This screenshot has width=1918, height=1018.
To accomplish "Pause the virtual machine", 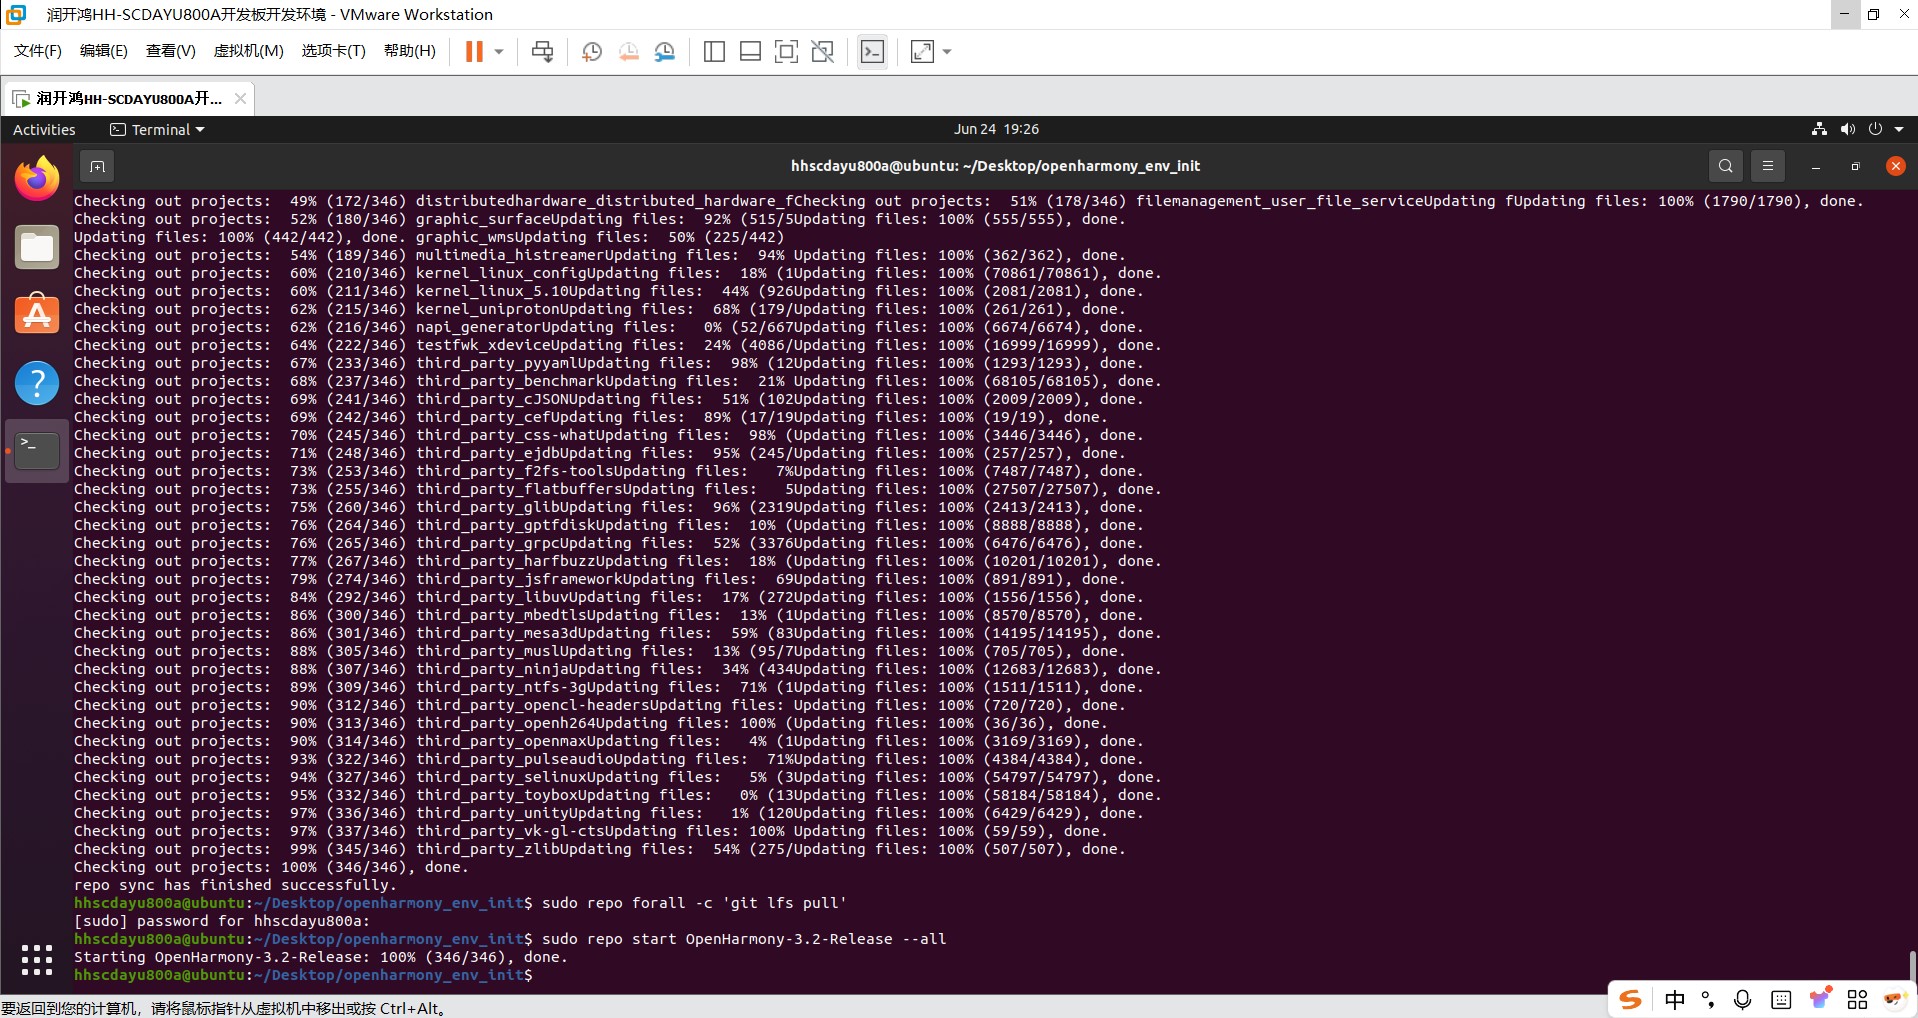I will (474, 52).
